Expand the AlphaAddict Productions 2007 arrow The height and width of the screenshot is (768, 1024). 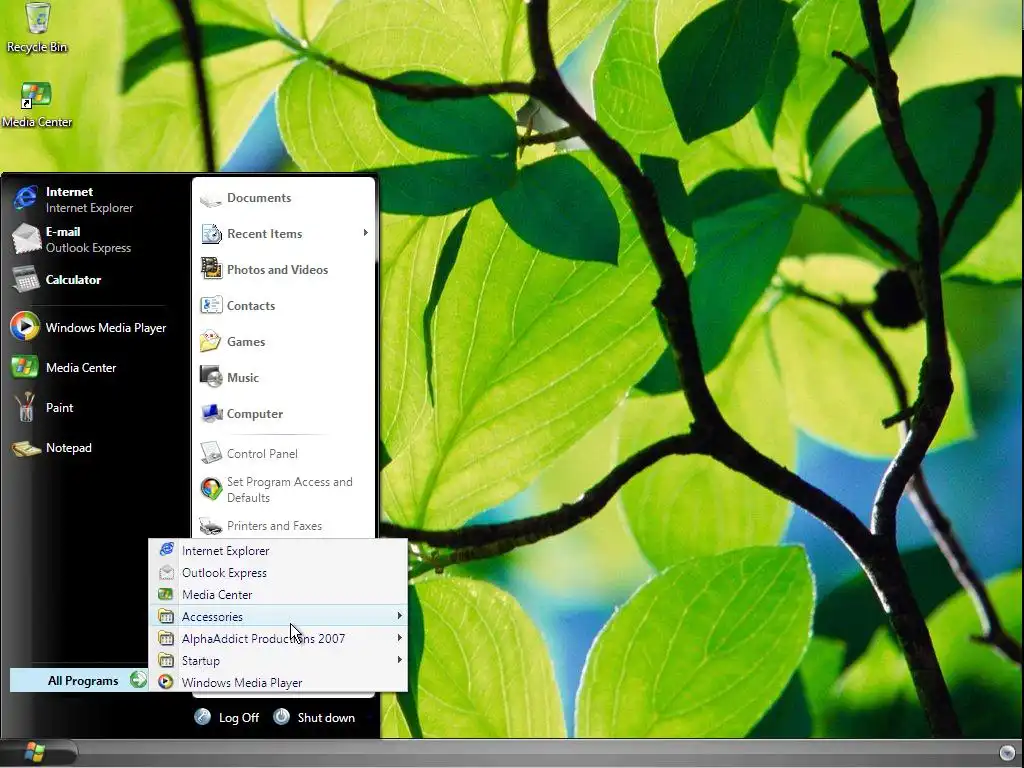(x=399, y=638)
